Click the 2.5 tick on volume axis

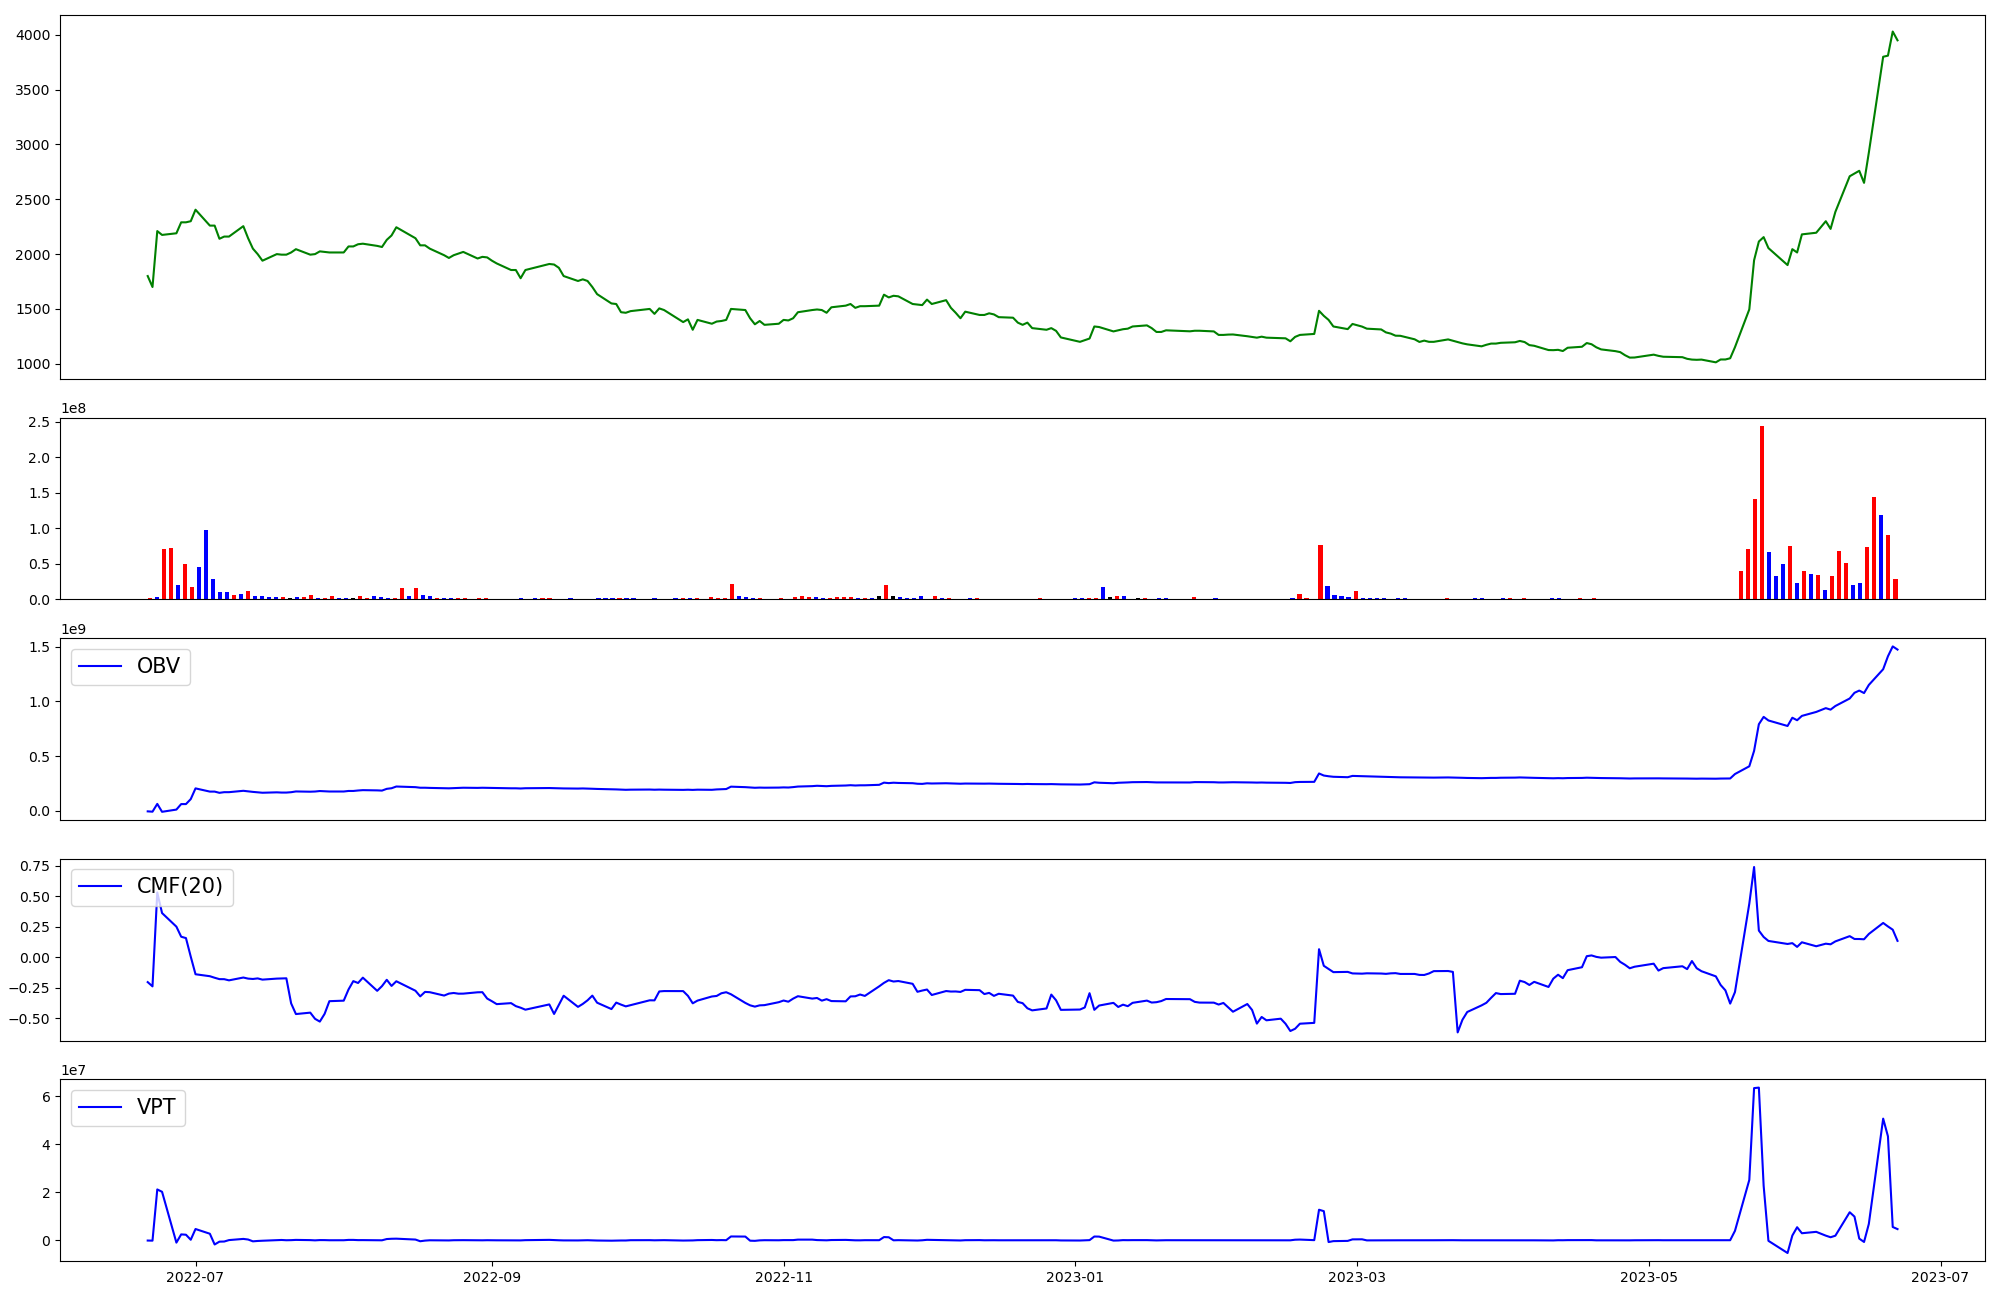(39, 423)
